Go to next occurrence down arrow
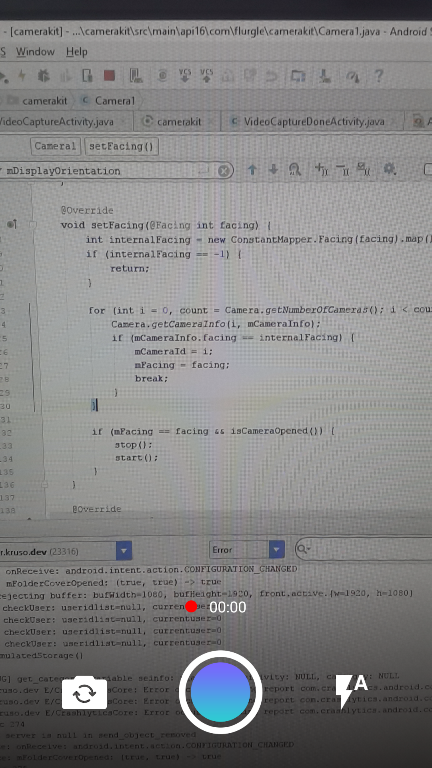The height and width of the screenshot is (768, 432). pos(273,170)
